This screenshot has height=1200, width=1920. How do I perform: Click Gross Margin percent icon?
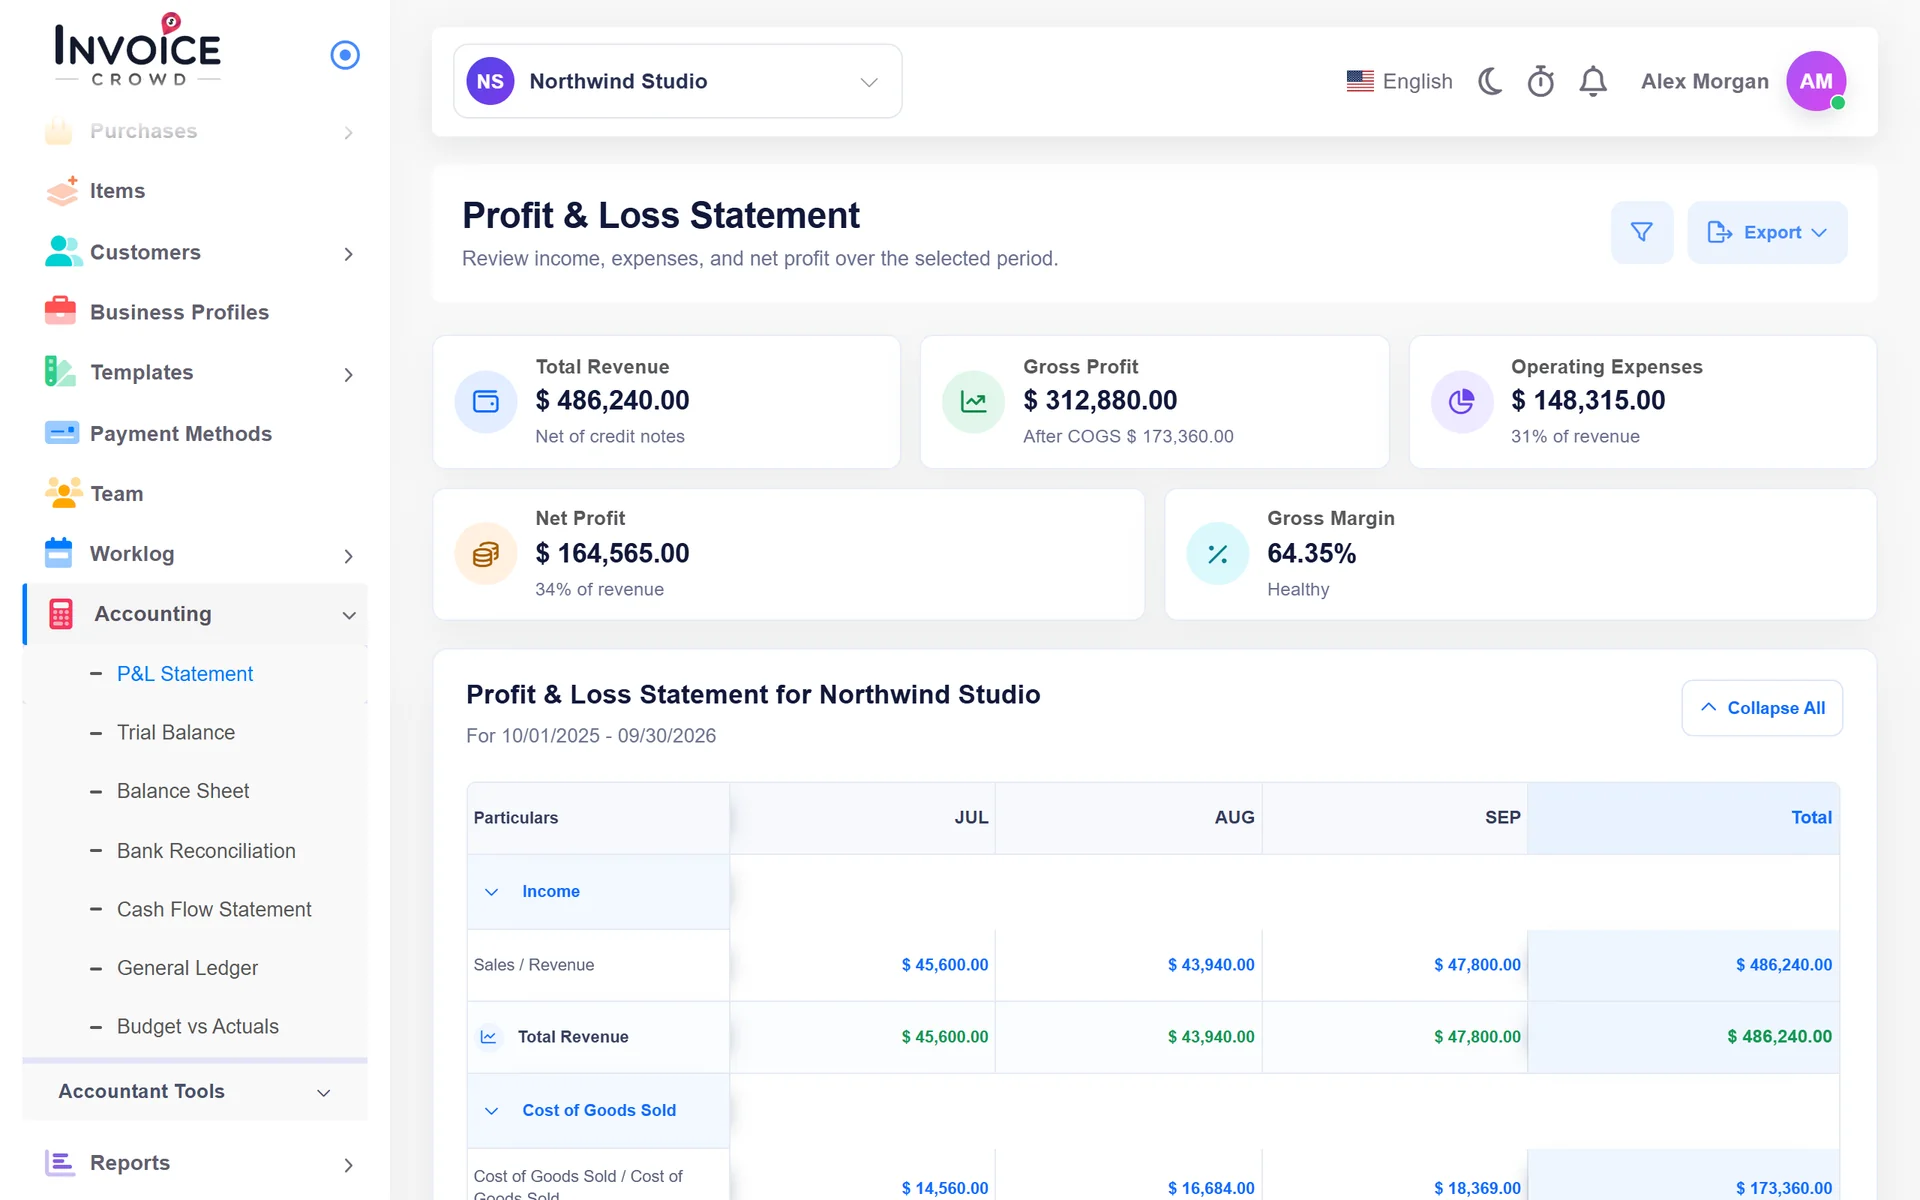tap(1218, 554)
